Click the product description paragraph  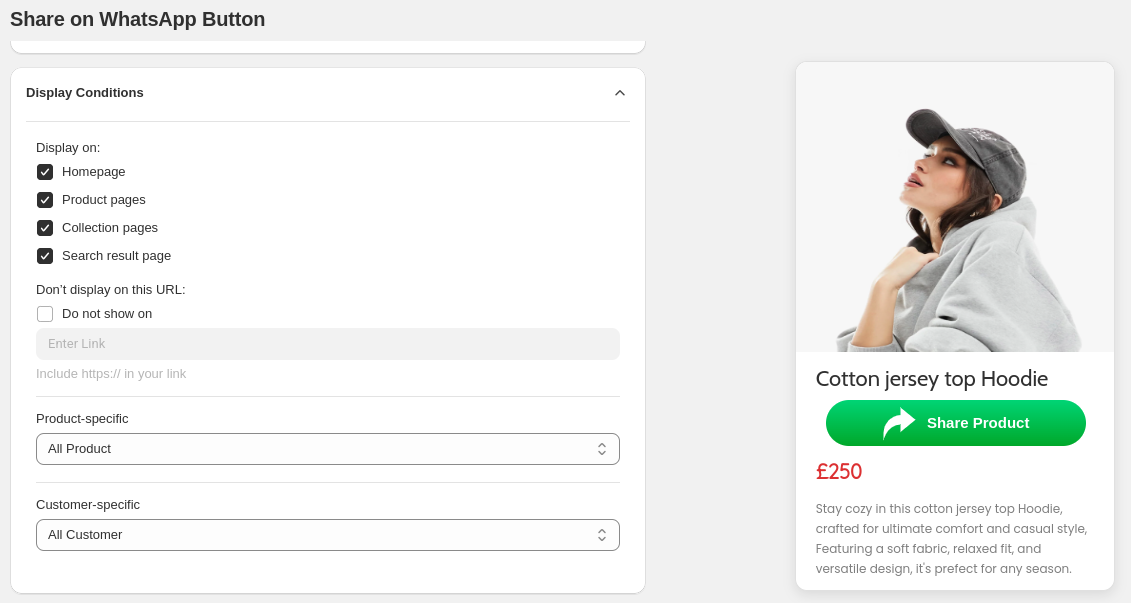[951, 538]
